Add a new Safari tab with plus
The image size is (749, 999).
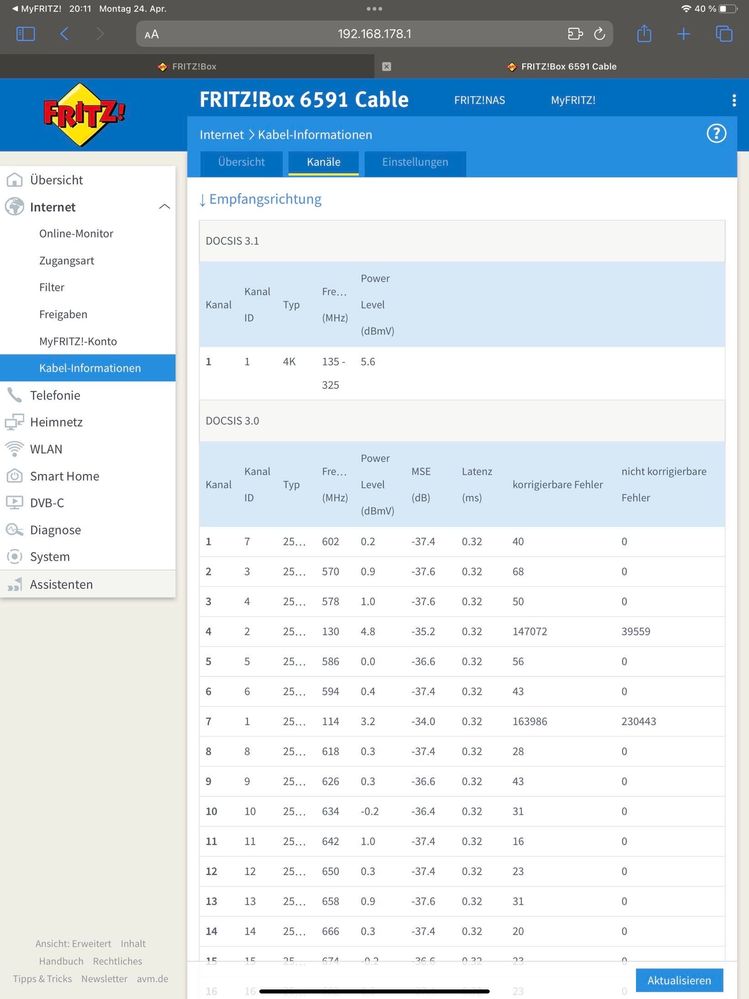[x=683, y=34]
